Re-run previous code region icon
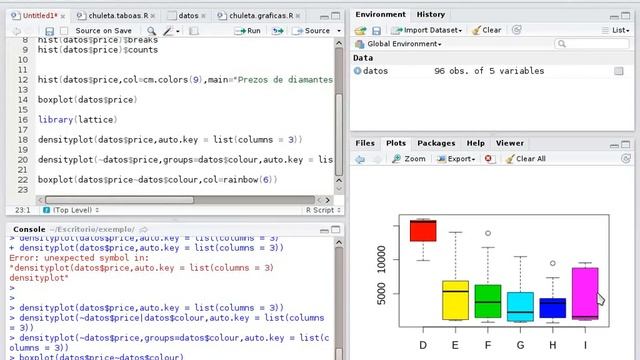Image resolution: width=640 pixels, height=360 pixels. tap(278, 31)
